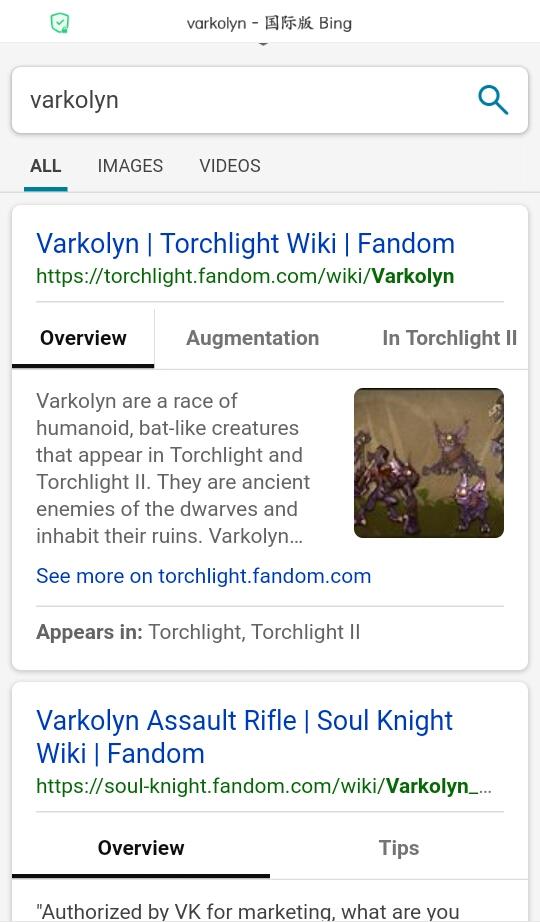Open the In Torchlight II tab
This screenshot has height=922, width=540.
click(x=449, y=338)
